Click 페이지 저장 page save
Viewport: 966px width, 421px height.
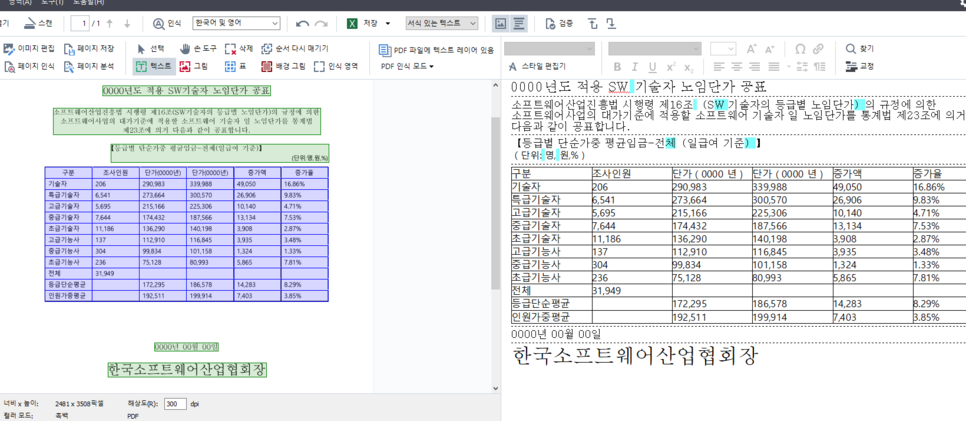click(x=90, y=49)
